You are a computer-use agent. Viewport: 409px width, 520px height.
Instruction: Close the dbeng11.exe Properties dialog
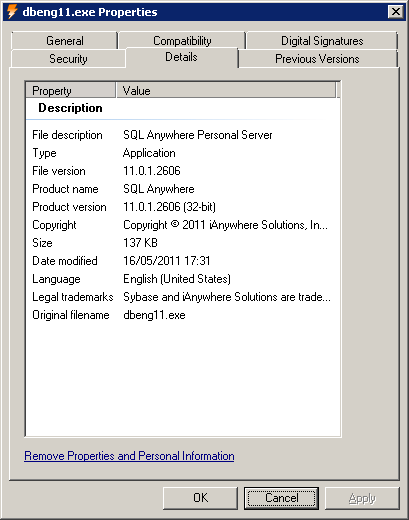(396, 12)
